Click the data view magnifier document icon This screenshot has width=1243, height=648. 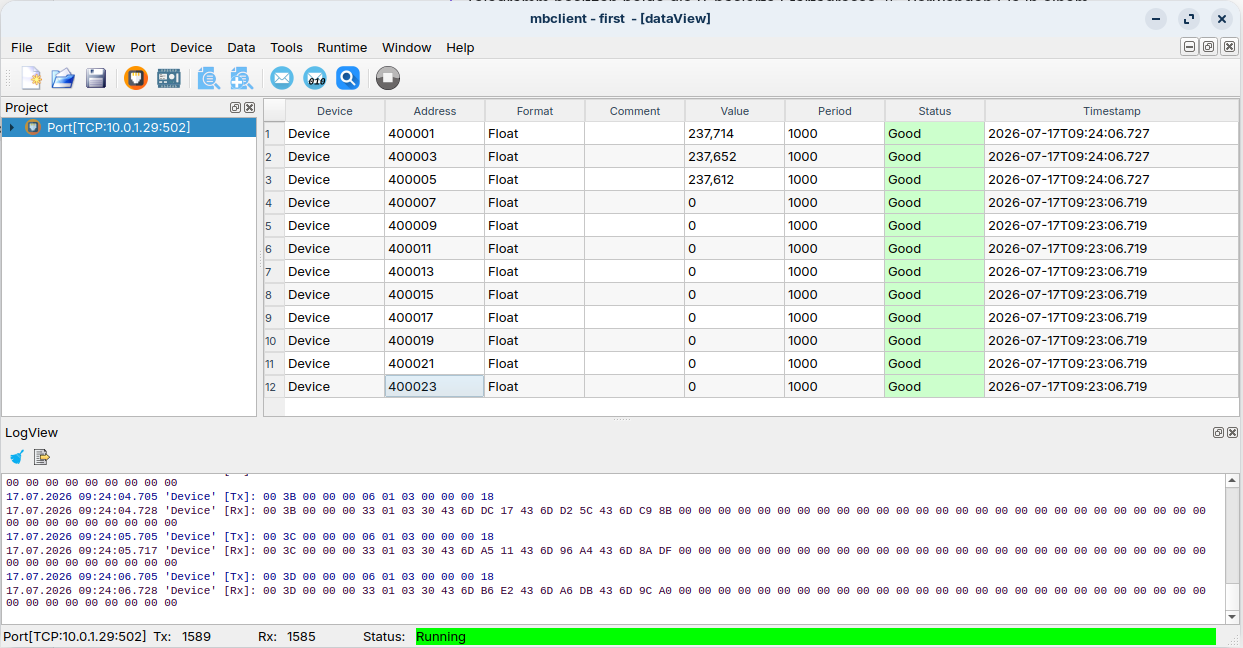pyautogui.click(x=208, y=78)
